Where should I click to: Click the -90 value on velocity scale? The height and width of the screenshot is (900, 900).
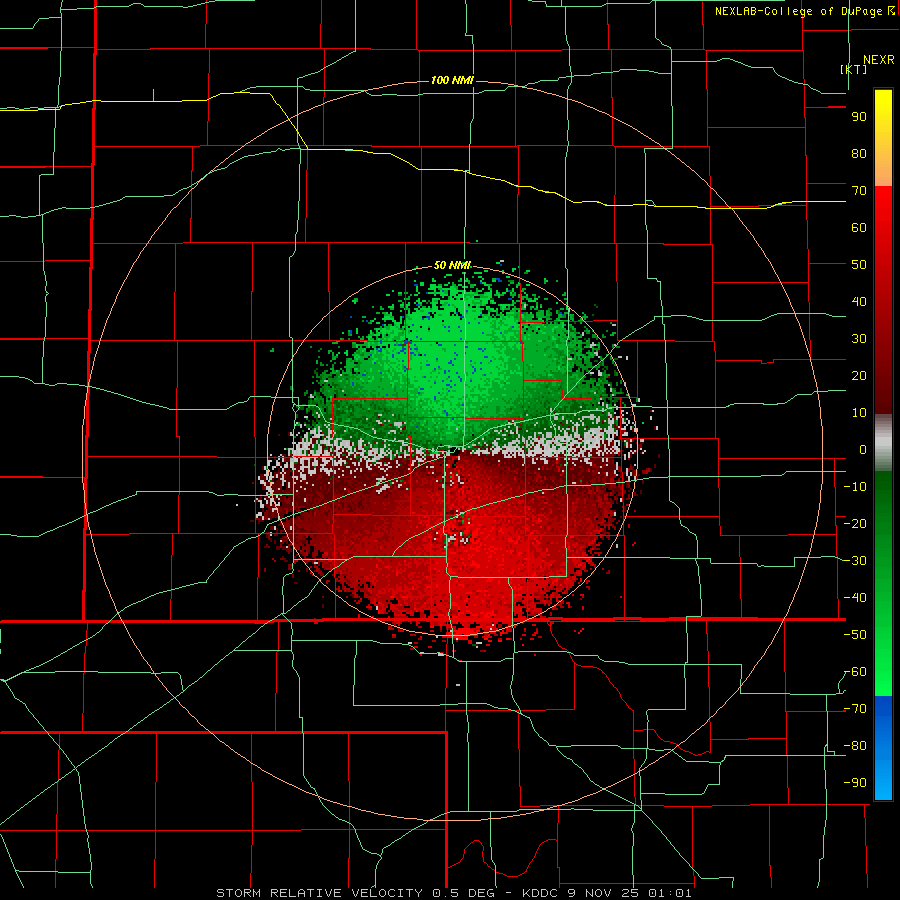pos(855,783)
